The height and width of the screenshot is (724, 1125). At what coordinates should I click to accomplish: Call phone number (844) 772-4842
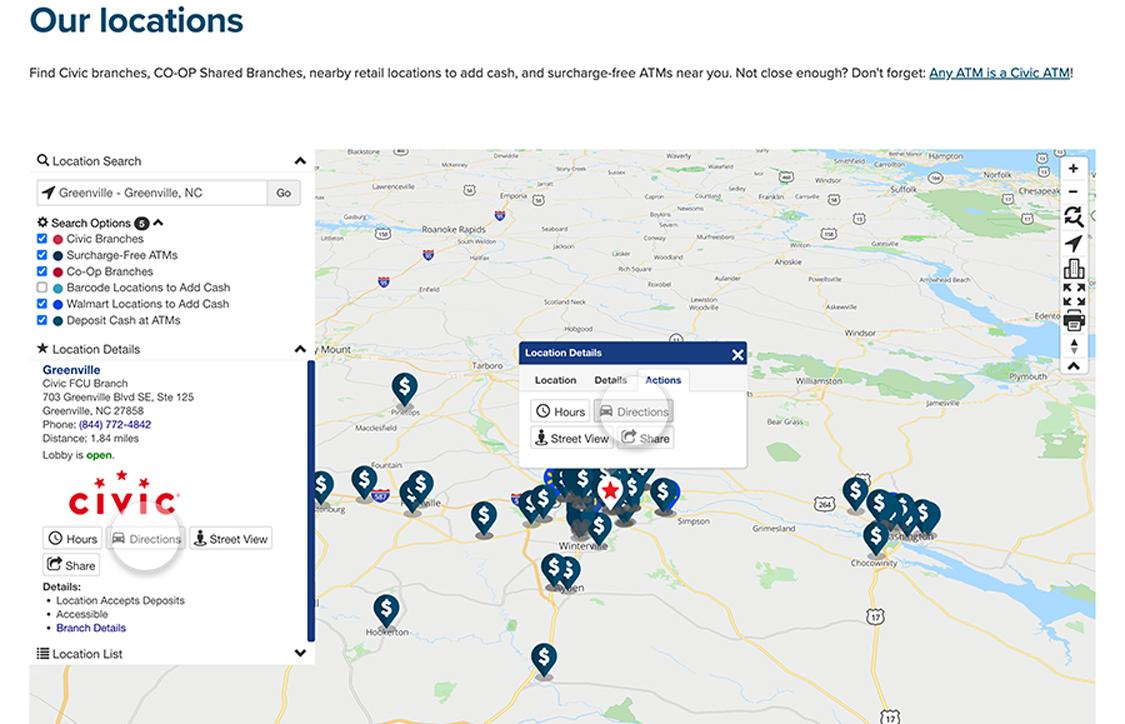[115, 424]
